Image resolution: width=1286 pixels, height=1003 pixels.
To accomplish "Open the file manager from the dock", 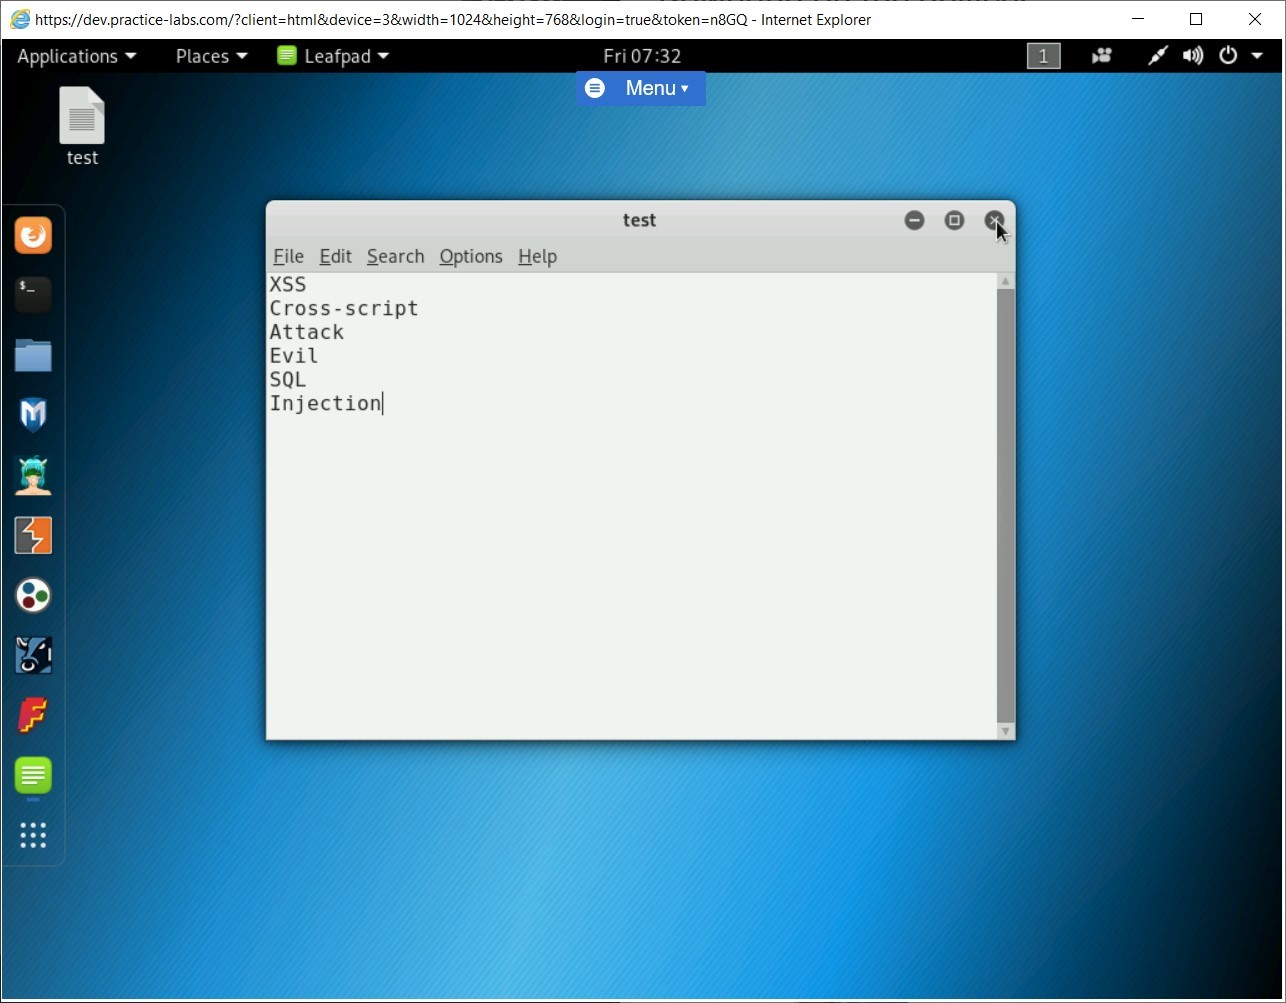I will (33, 355).
